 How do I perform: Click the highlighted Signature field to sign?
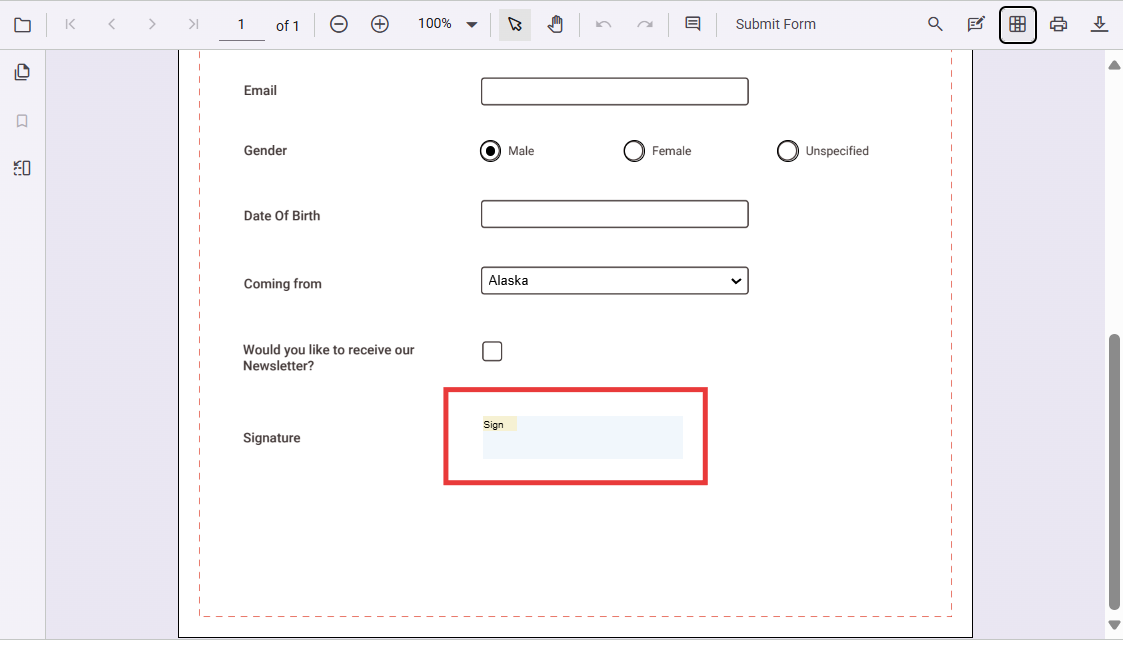(582, 437)
